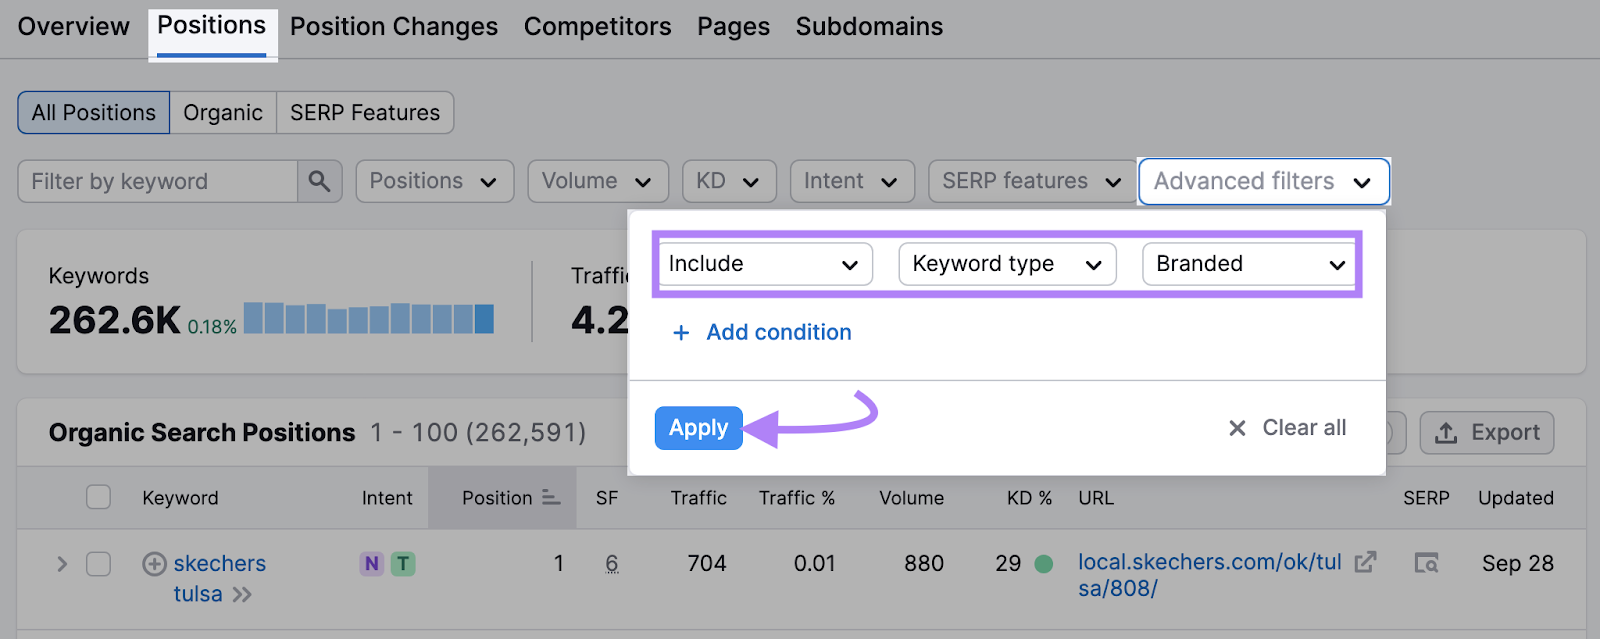Click the keyword search magnifier icon
This screenshot has width=1600, height=639.
tap(319, 181)
